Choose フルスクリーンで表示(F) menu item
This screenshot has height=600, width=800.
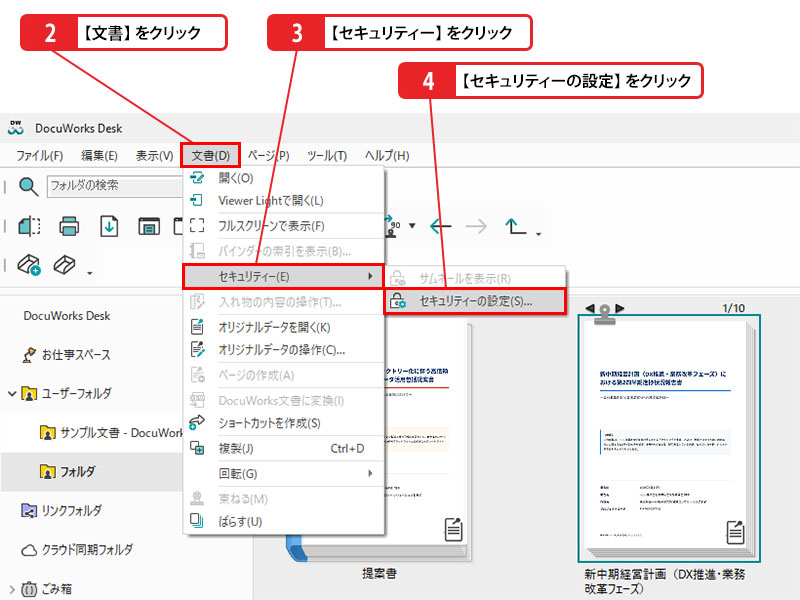point(283,226)
